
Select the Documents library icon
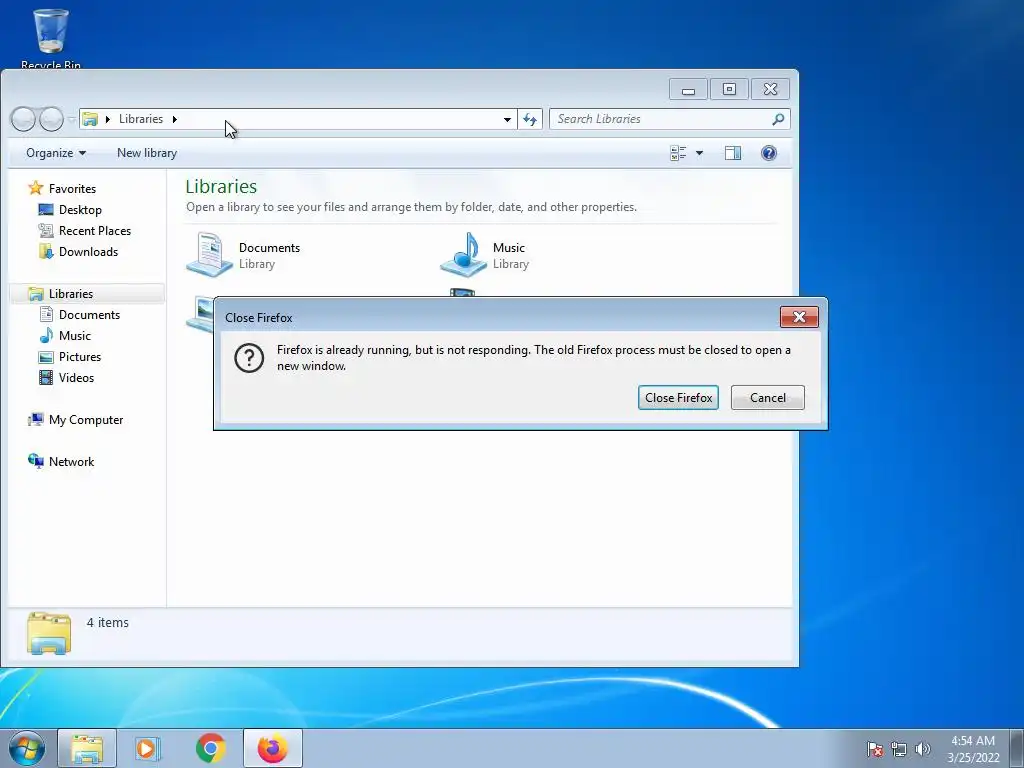[210, 255]
